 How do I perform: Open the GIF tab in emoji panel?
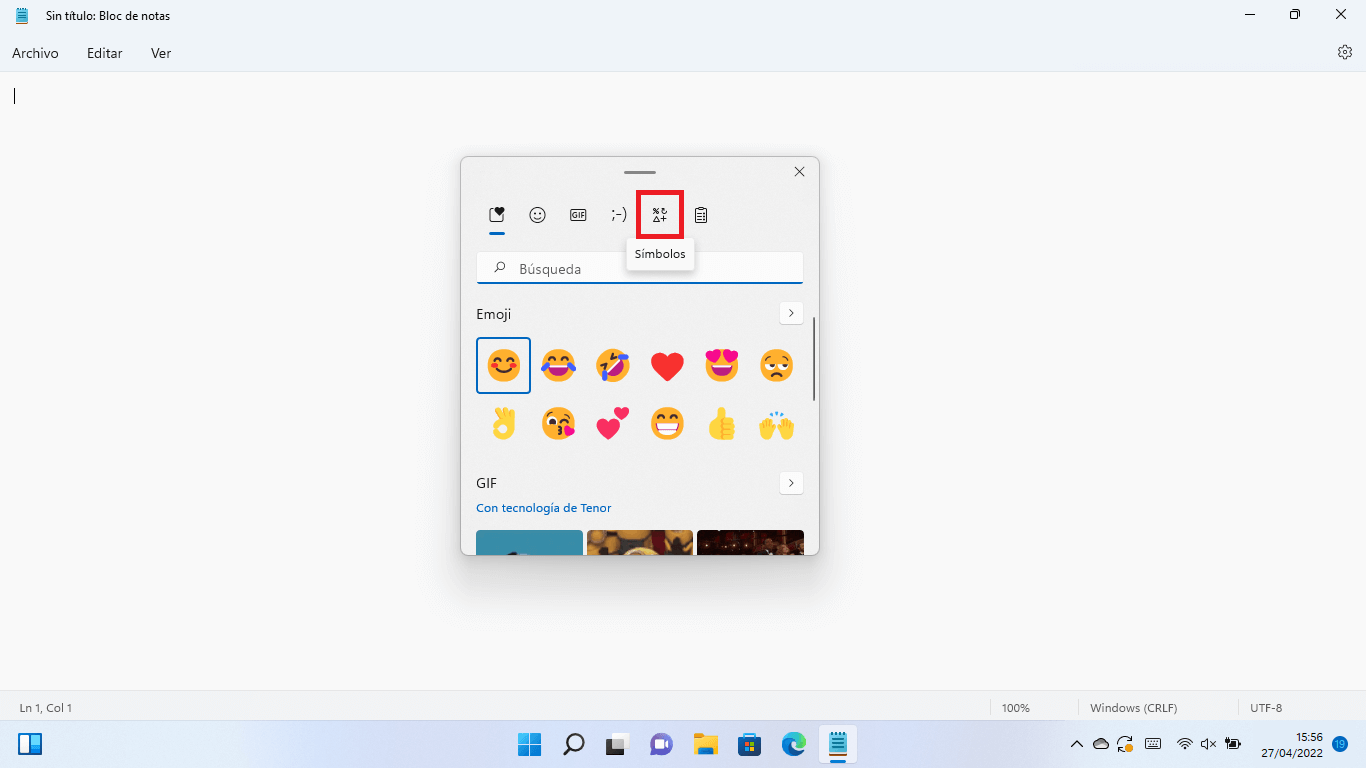pos(578,214)
